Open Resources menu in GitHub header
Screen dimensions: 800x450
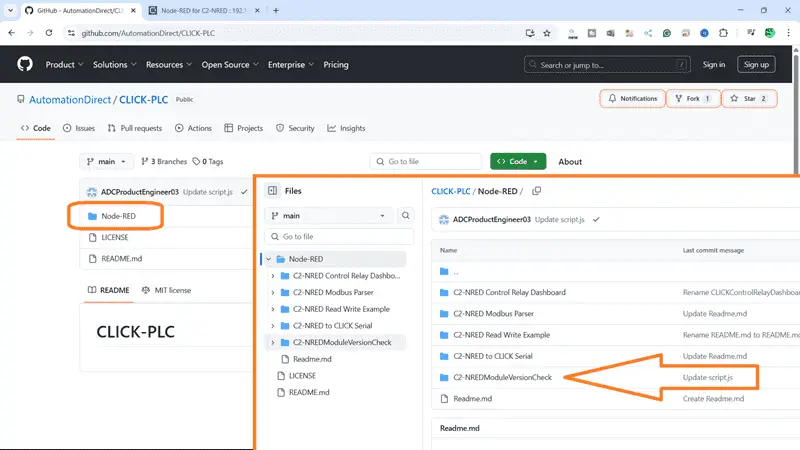click(x=169, y=65)
